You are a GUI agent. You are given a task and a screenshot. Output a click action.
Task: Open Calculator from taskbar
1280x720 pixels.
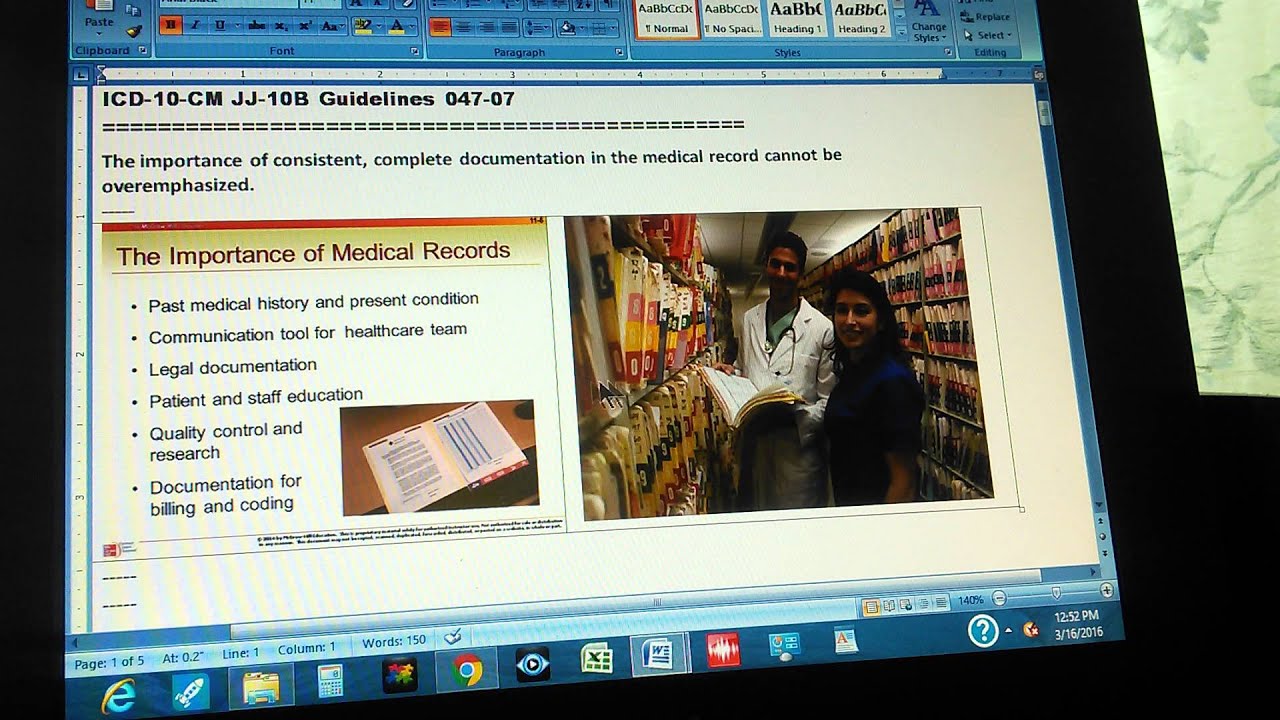click(x=329, y=681)
